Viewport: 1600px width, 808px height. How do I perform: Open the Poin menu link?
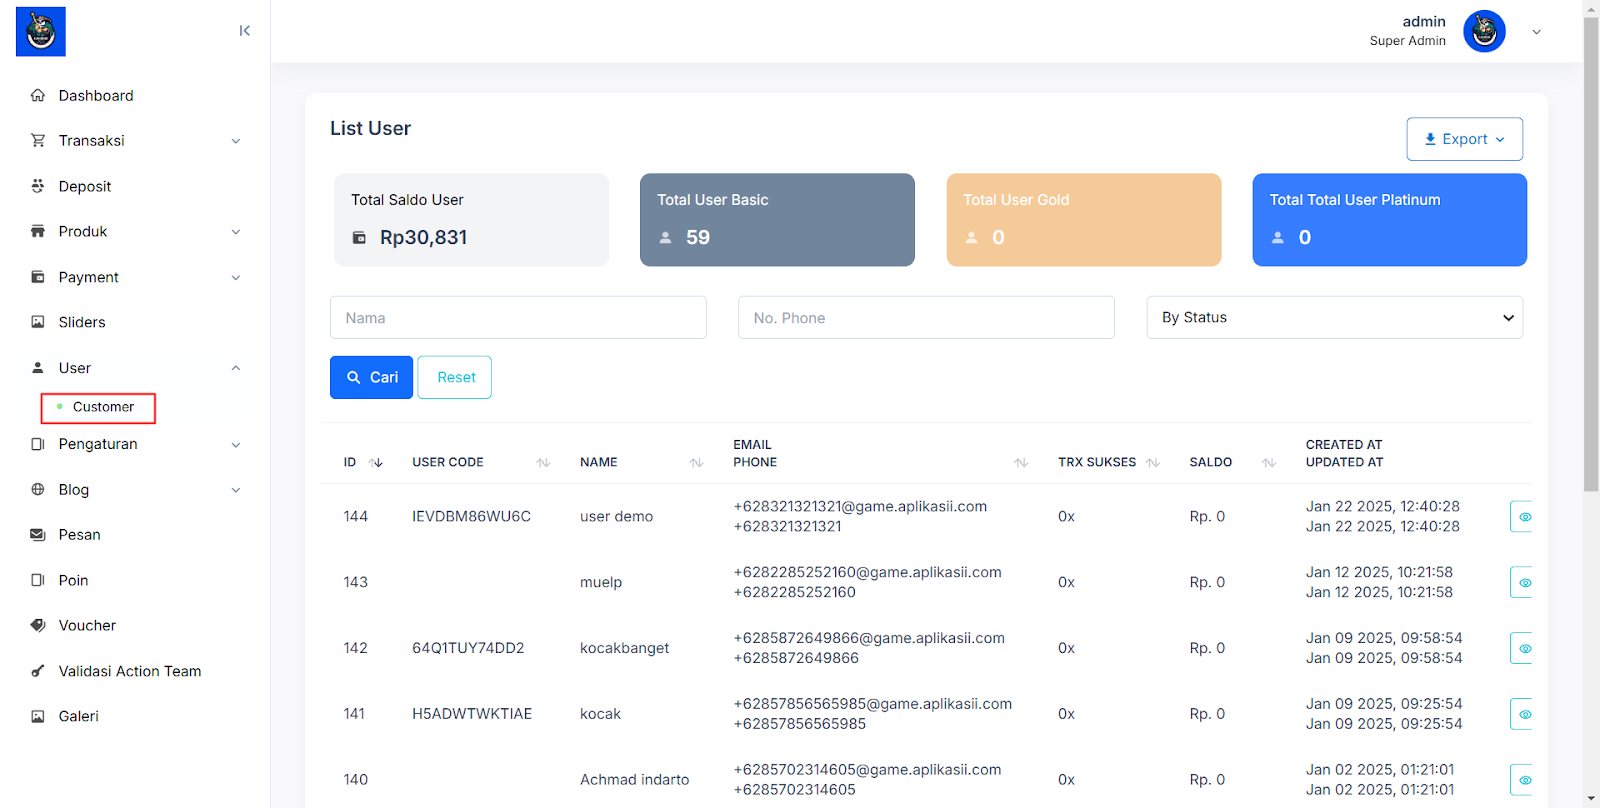[x=73, y=580]
